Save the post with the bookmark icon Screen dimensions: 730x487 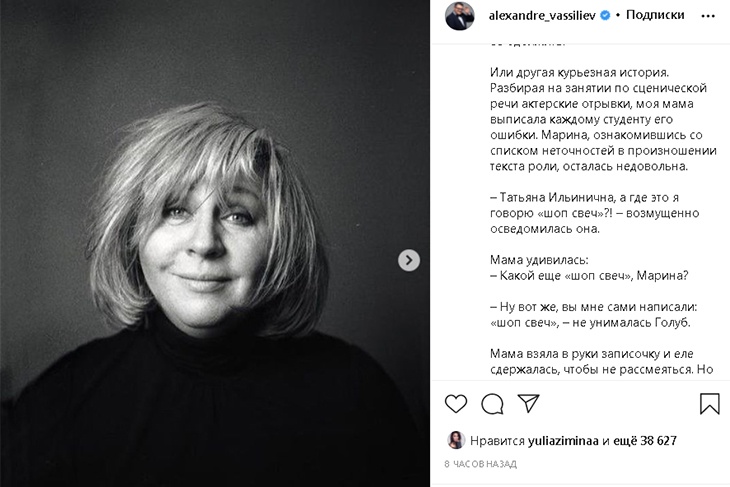[709, 403]
